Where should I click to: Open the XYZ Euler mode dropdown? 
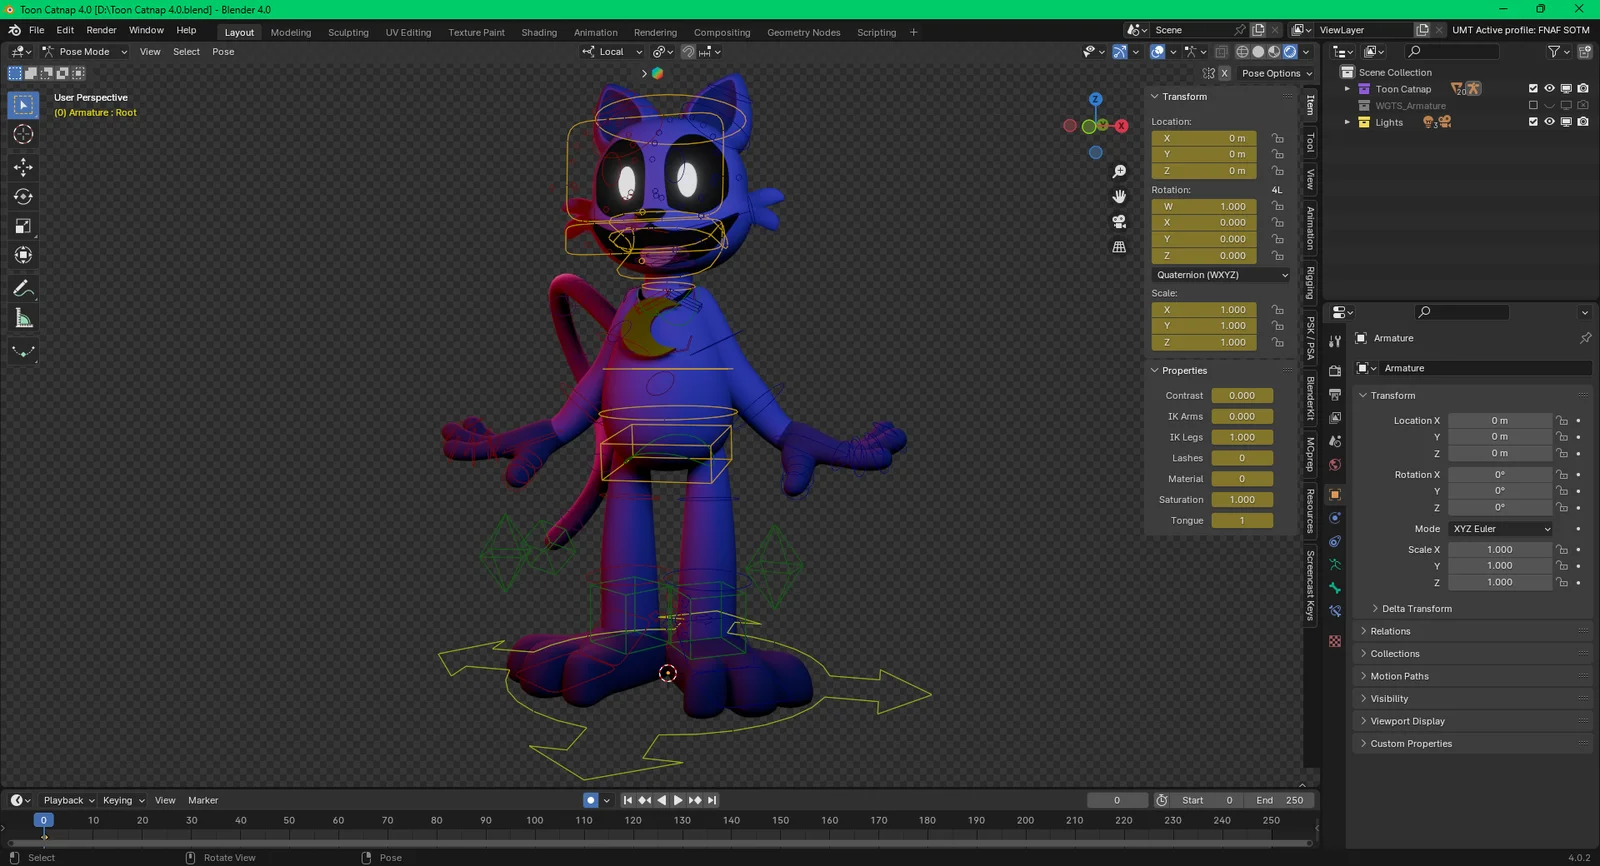pyautogui.click(x=1501, y=529)
